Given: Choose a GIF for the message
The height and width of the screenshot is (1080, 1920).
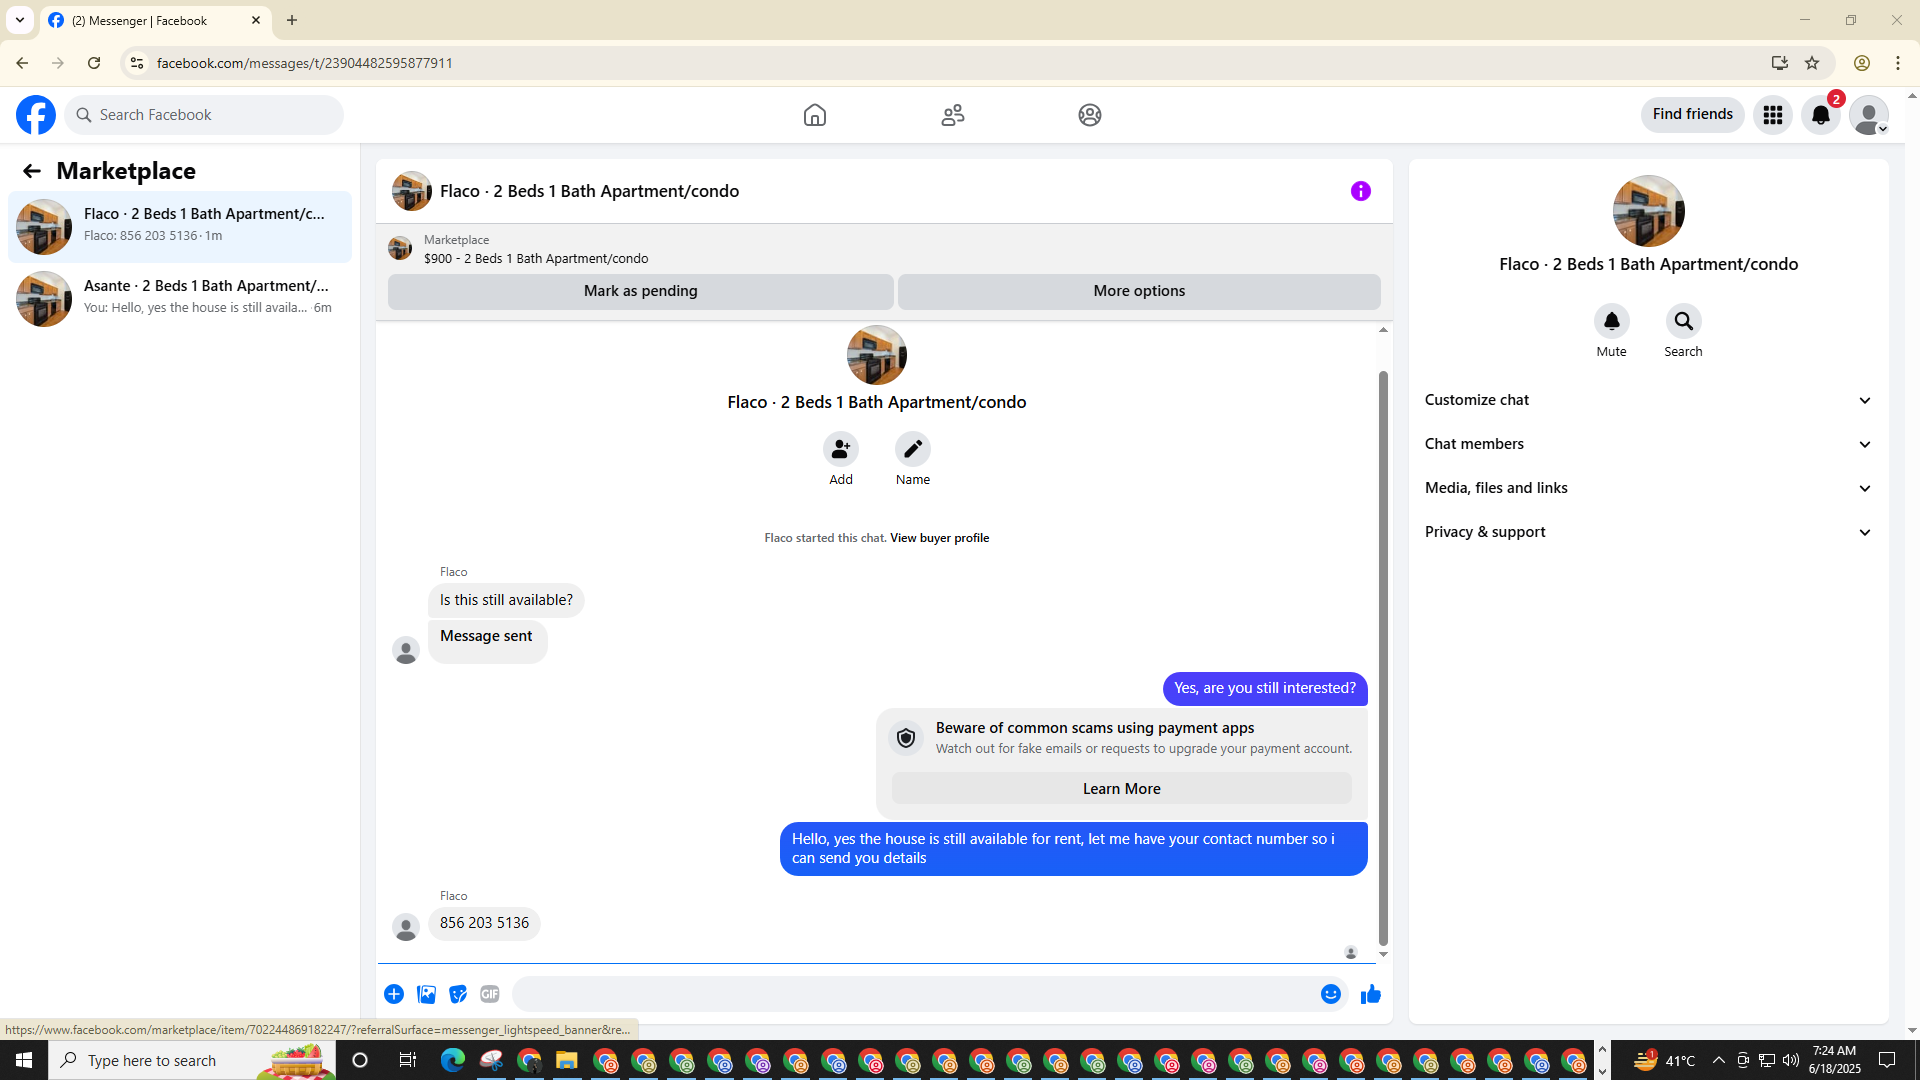Looking at the screenshot, I should (490, 994).
